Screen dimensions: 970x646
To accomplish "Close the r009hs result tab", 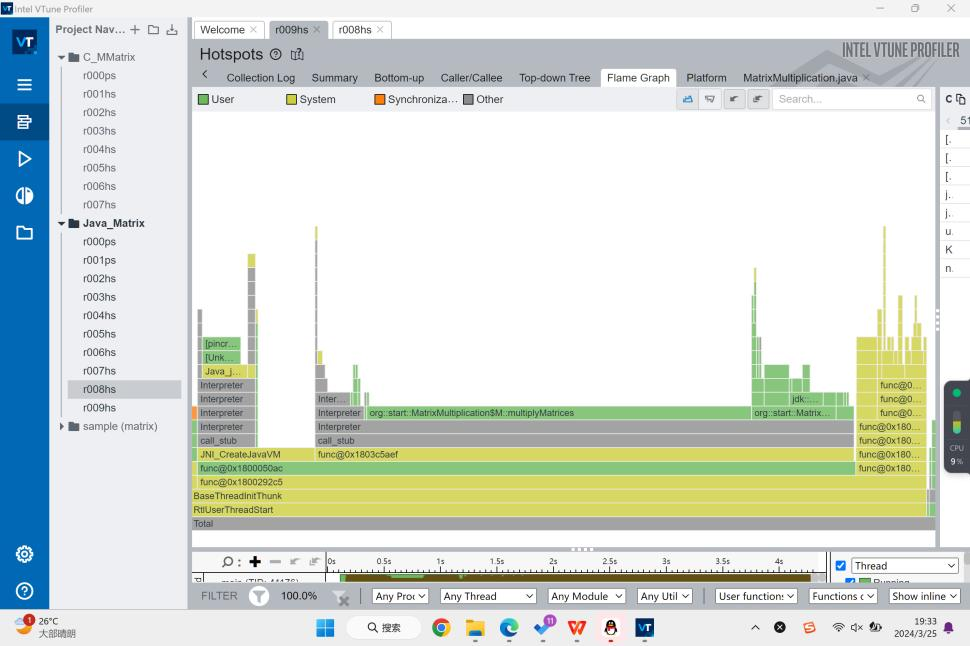I will (317, 29).
